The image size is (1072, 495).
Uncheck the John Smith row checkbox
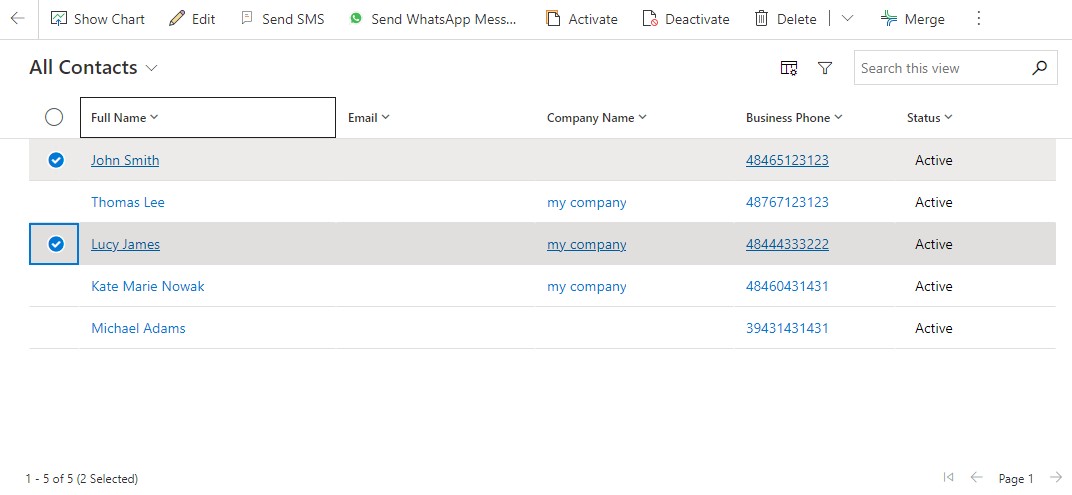click(x=56, y=160)
